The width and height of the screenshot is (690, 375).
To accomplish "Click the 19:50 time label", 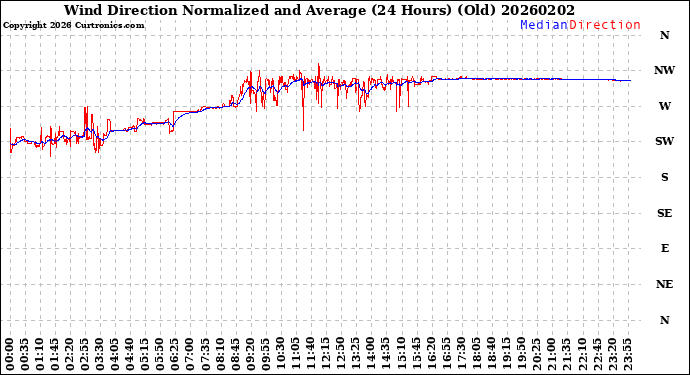I will [x=521, y=355].
